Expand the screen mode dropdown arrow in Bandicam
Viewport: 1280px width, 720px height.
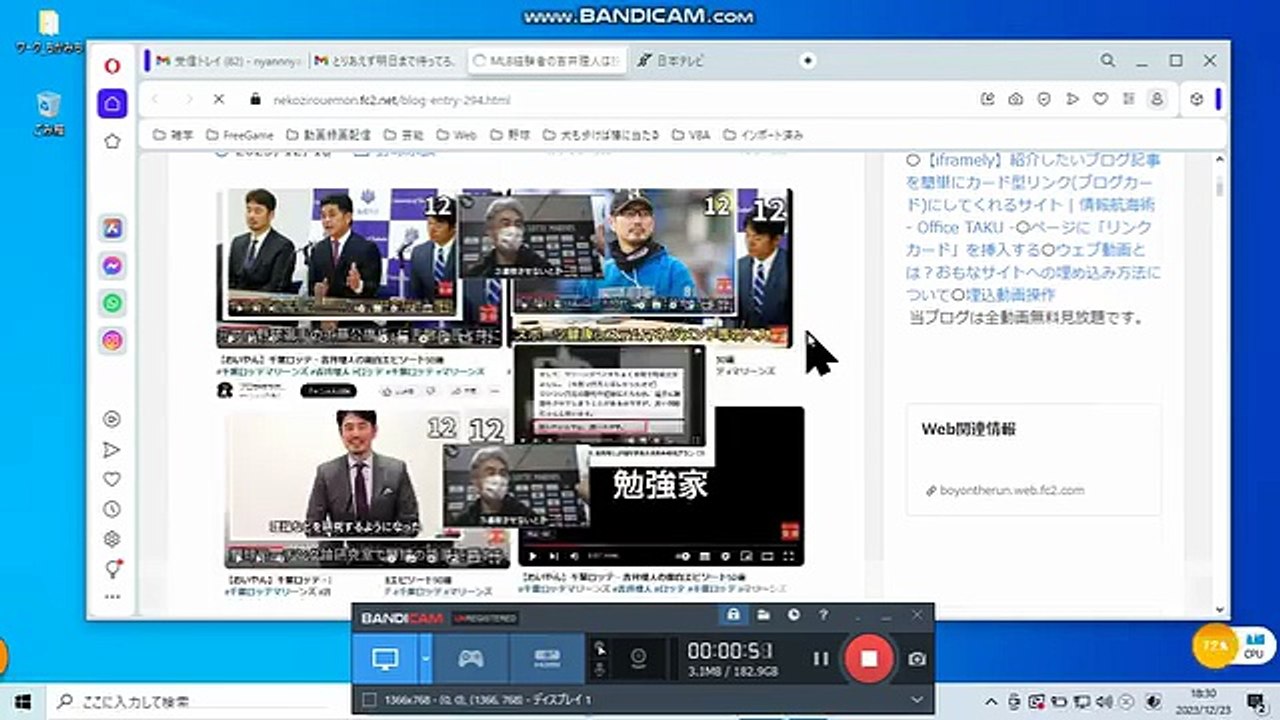pos(426,658)
